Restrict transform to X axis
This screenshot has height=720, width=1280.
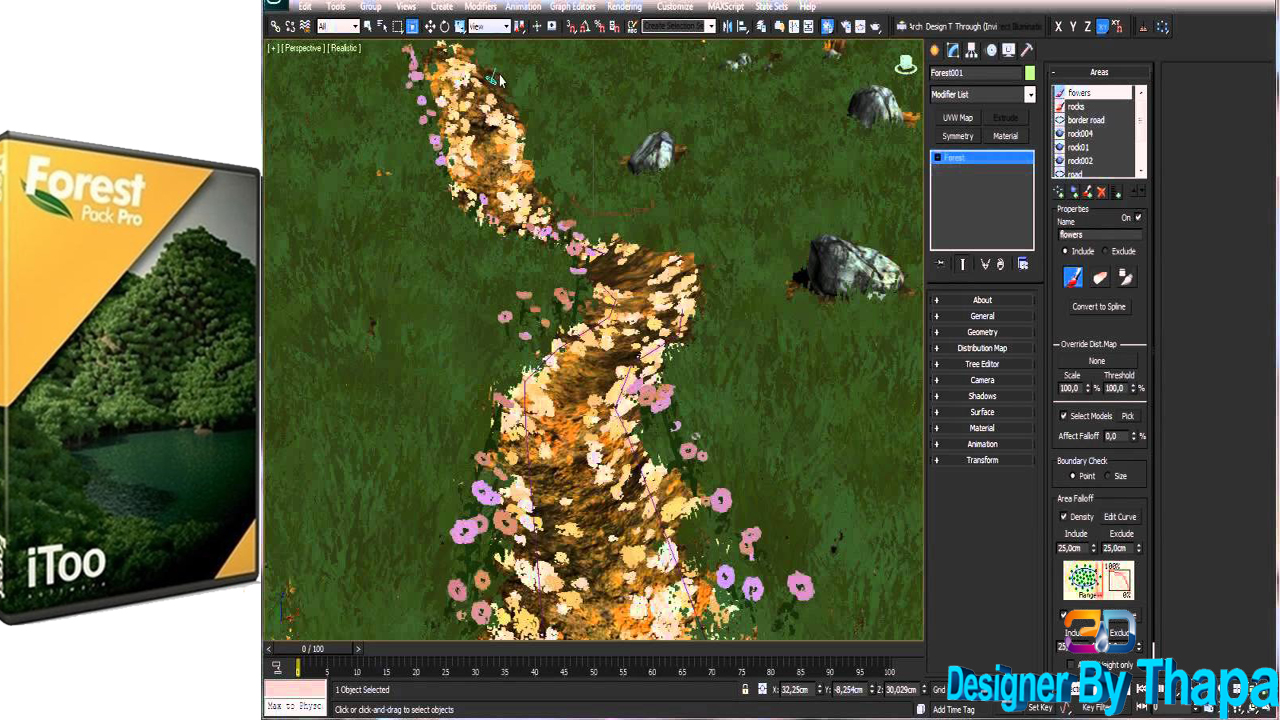(x=1058, y=27)
